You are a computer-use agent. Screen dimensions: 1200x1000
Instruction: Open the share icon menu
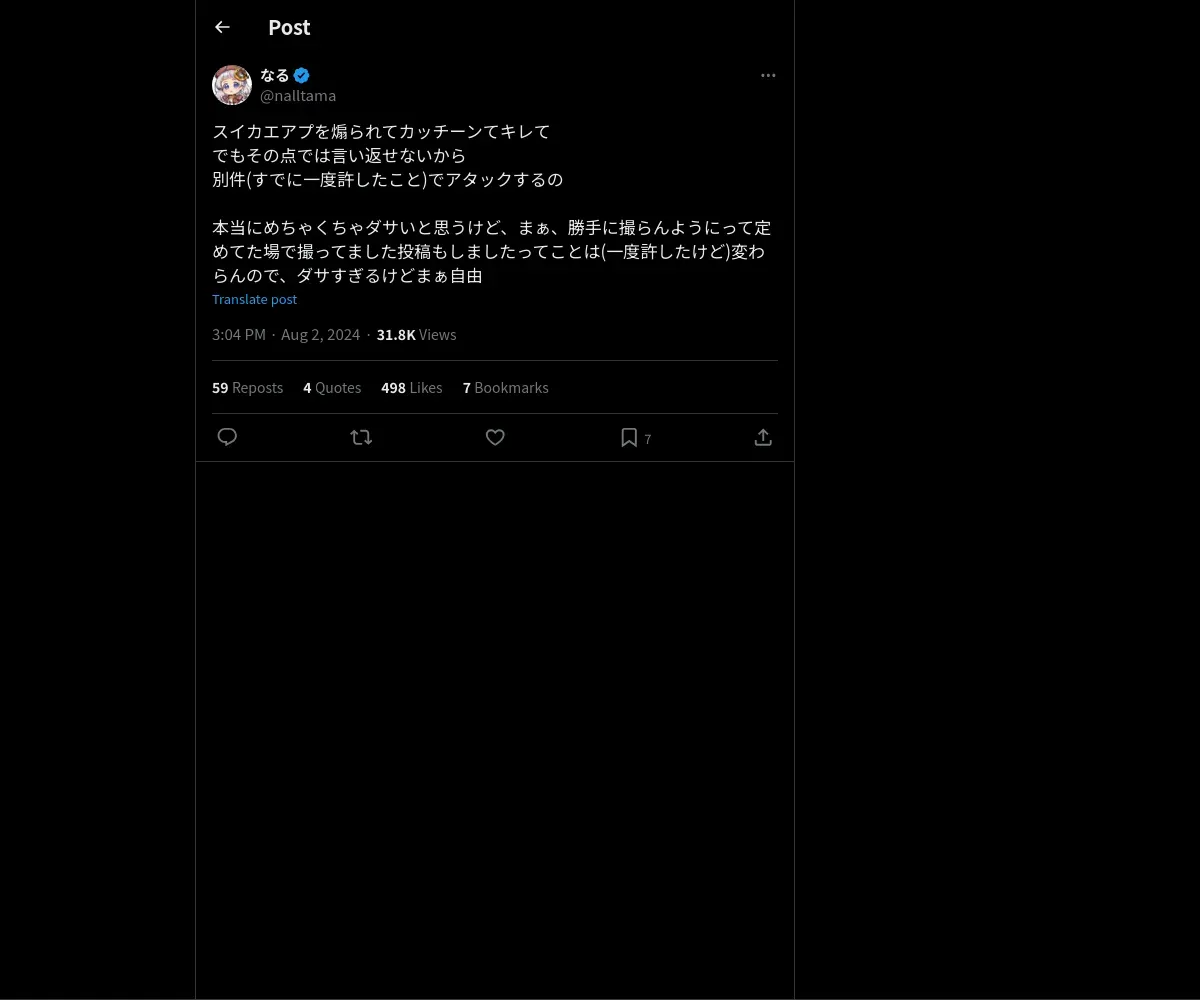(763, 437)
